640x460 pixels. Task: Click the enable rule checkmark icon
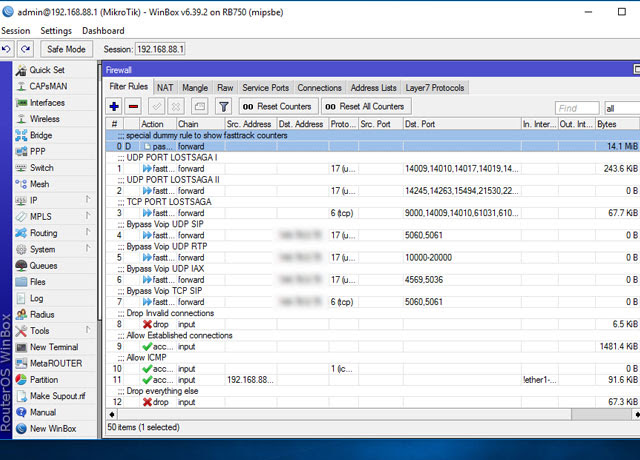(157, 107)
